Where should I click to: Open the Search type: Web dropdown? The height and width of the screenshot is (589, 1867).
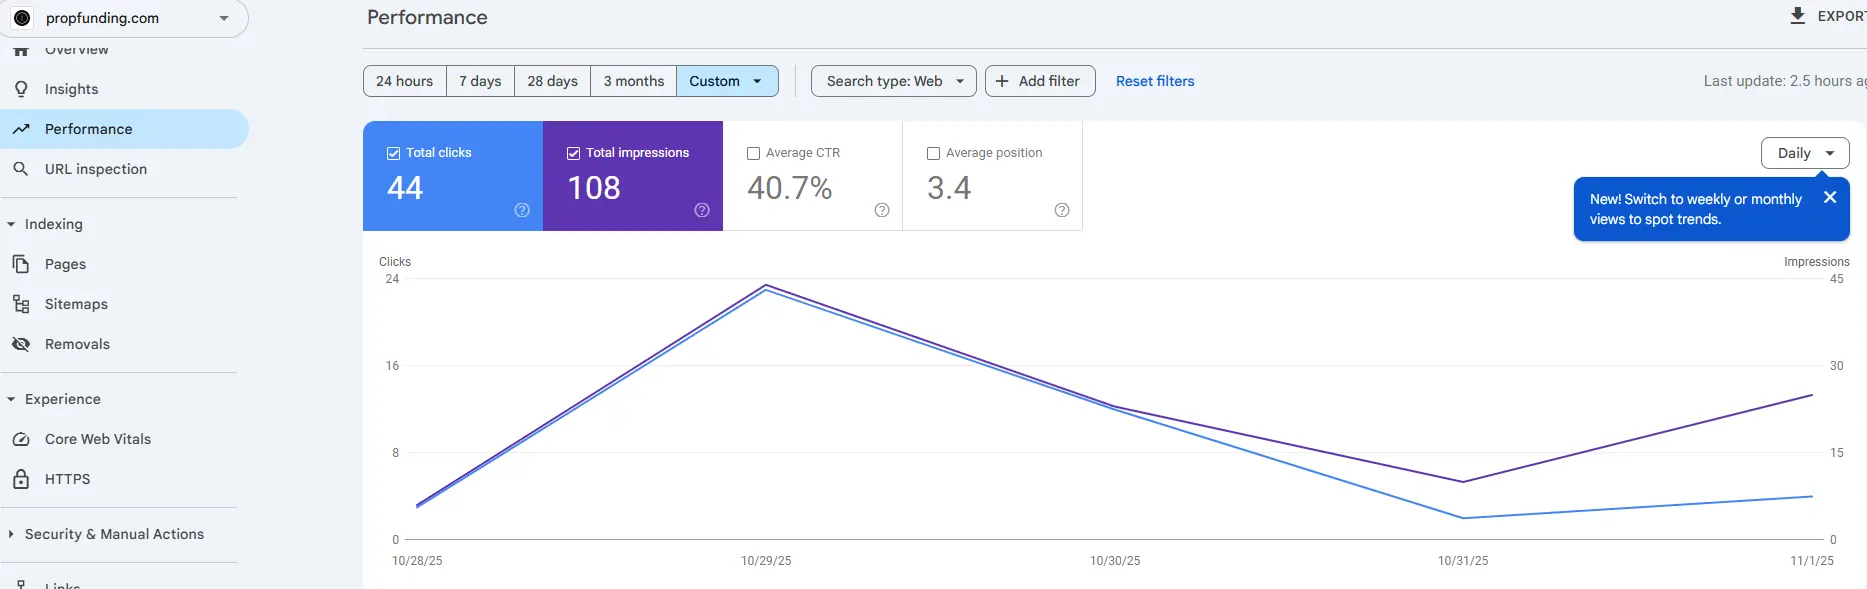pos(894,81)
